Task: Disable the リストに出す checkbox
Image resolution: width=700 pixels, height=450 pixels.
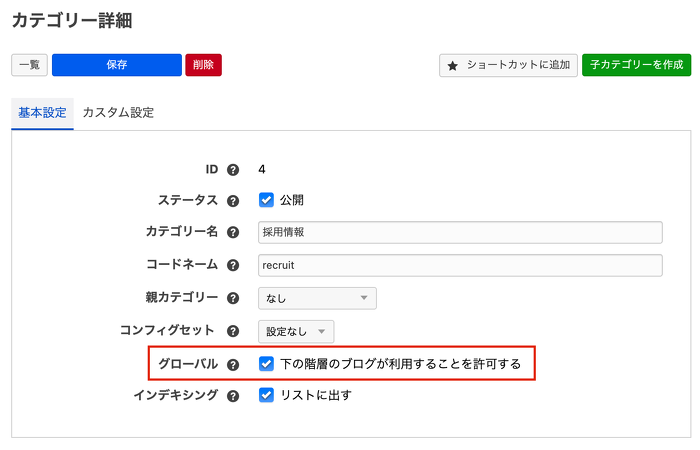Action: pyautogui.click(x=266, y=395)
